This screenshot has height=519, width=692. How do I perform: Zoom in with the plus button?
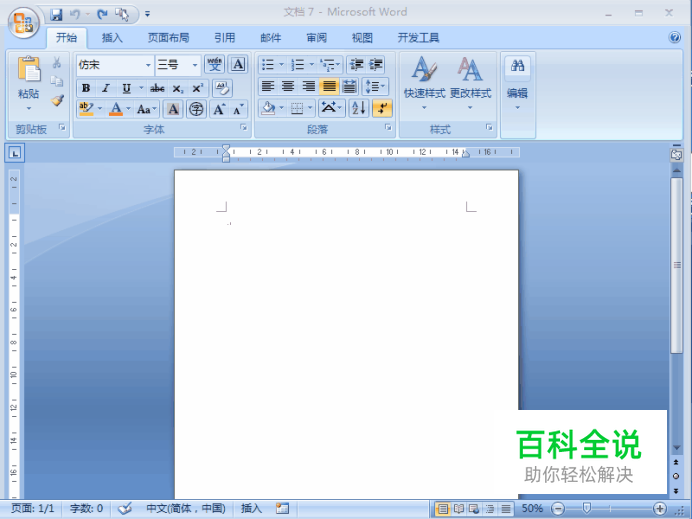point(660,509)
